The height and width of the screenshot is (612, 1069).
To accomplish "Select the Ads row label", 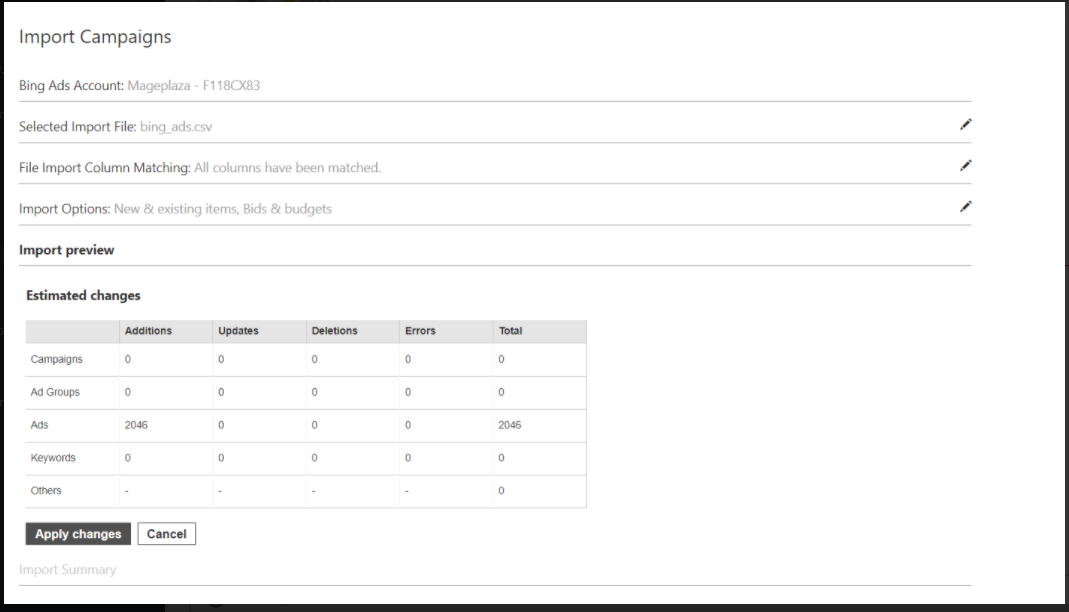I will pos(40,425).
